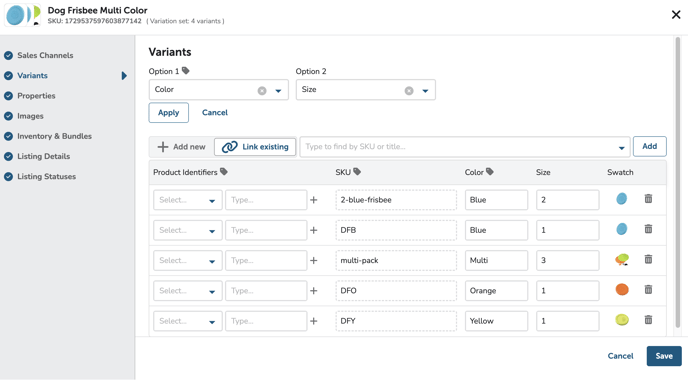Image resolution: width=688 pixels, height=392 pixels.
Task: Apply the variant options
Action: 168,113
